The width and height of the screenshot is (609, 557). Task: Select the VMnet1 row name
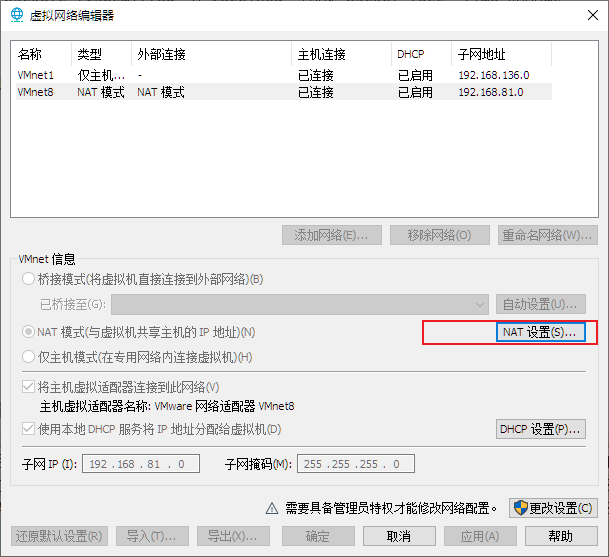[x=35, y=75]
